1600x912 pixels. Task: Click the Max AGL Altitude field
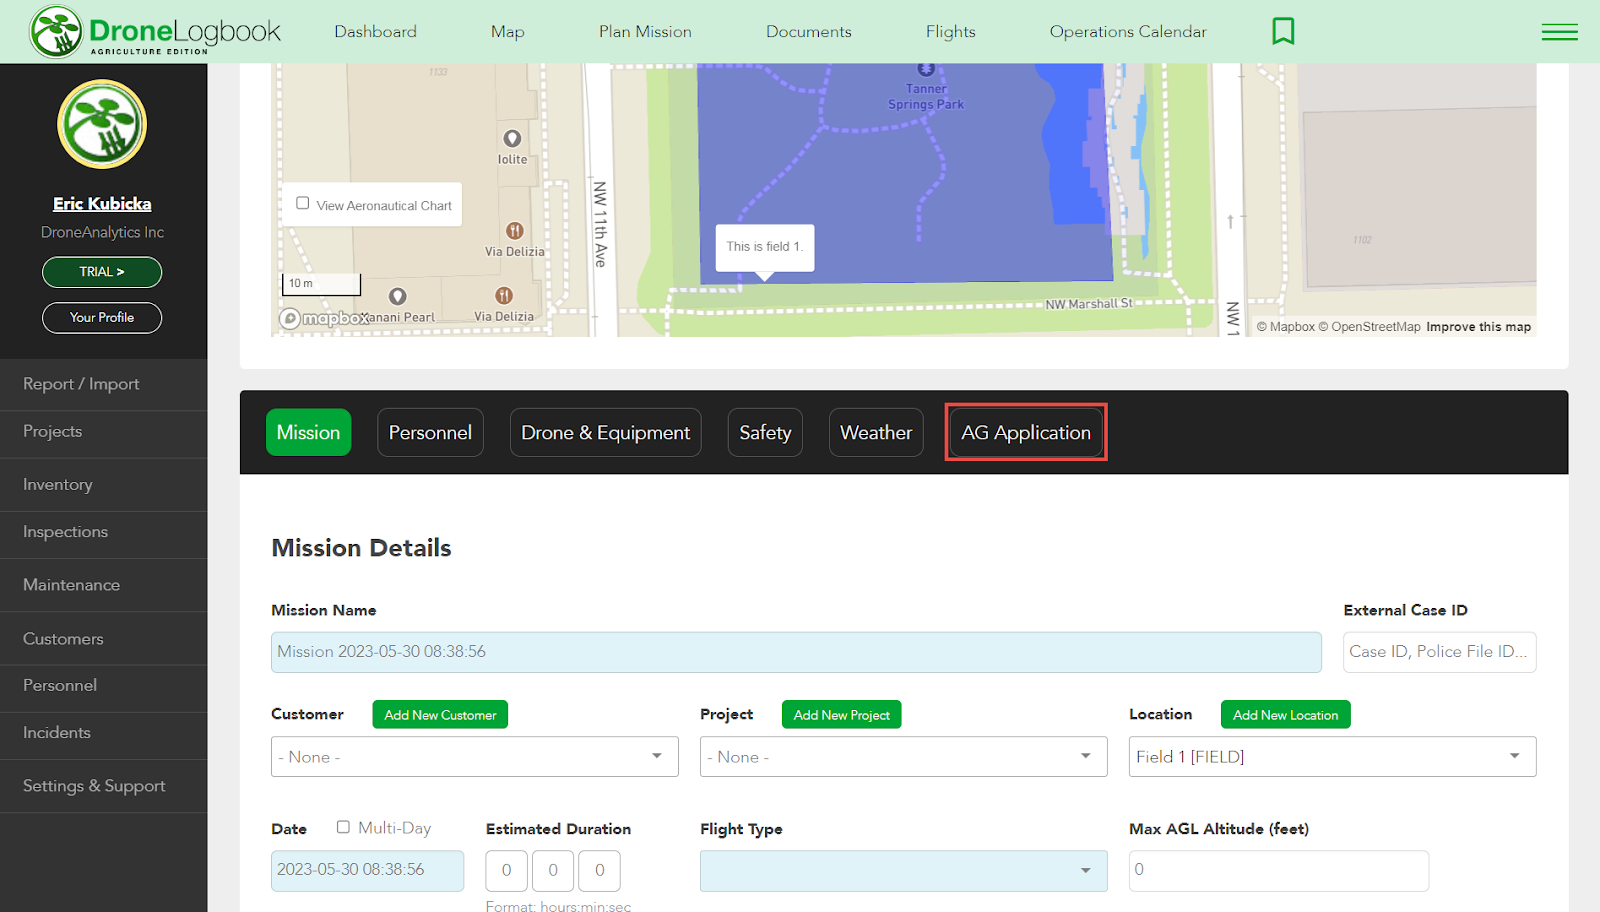[1278, 871]
